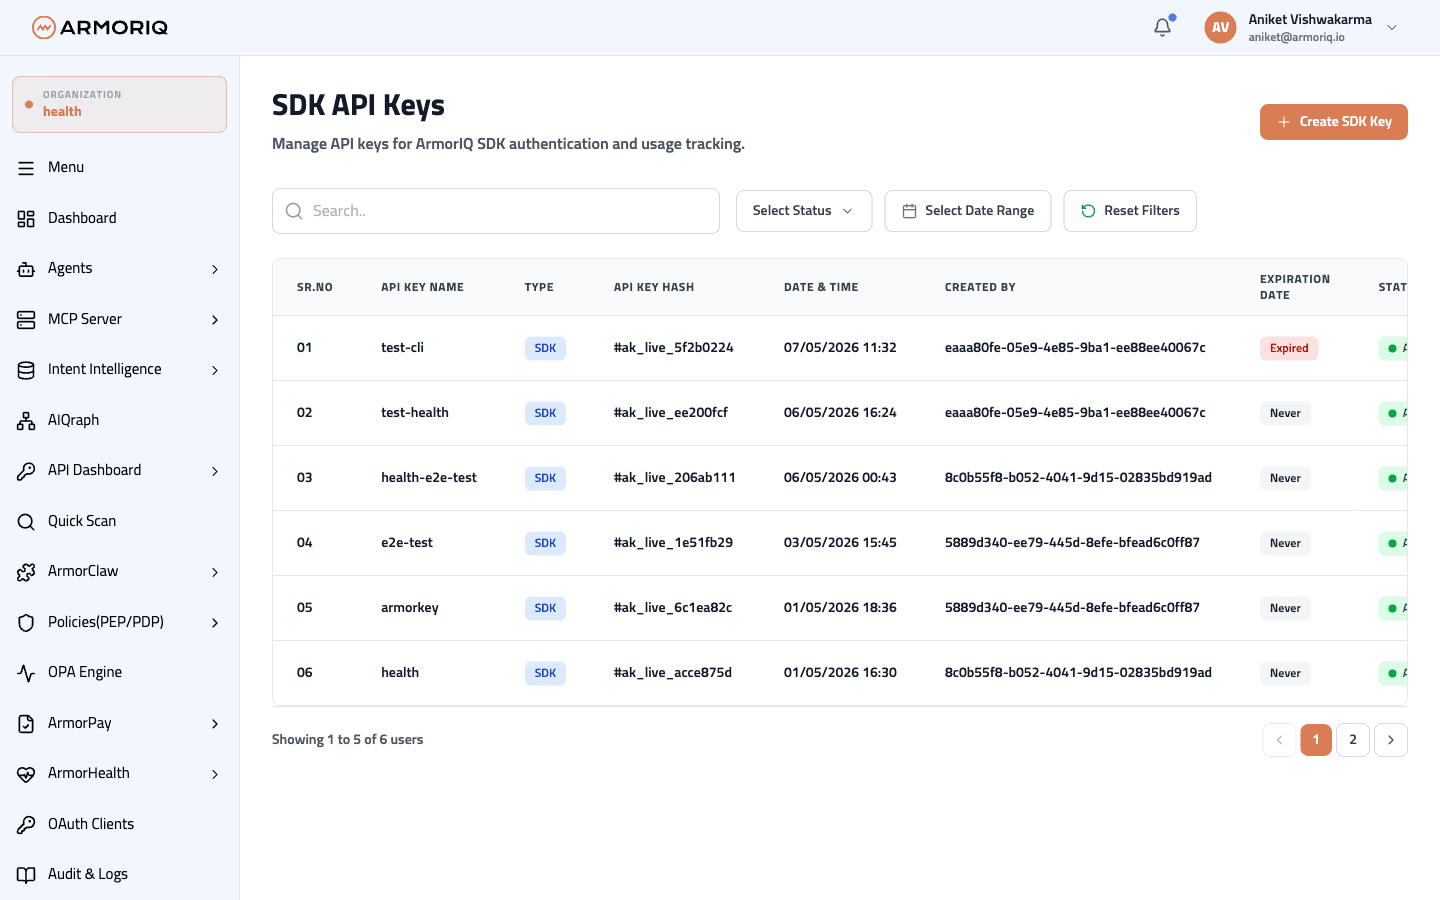Click Select Date Range button
Viewport: 1440px width, 900px height.
coord(968,211)
